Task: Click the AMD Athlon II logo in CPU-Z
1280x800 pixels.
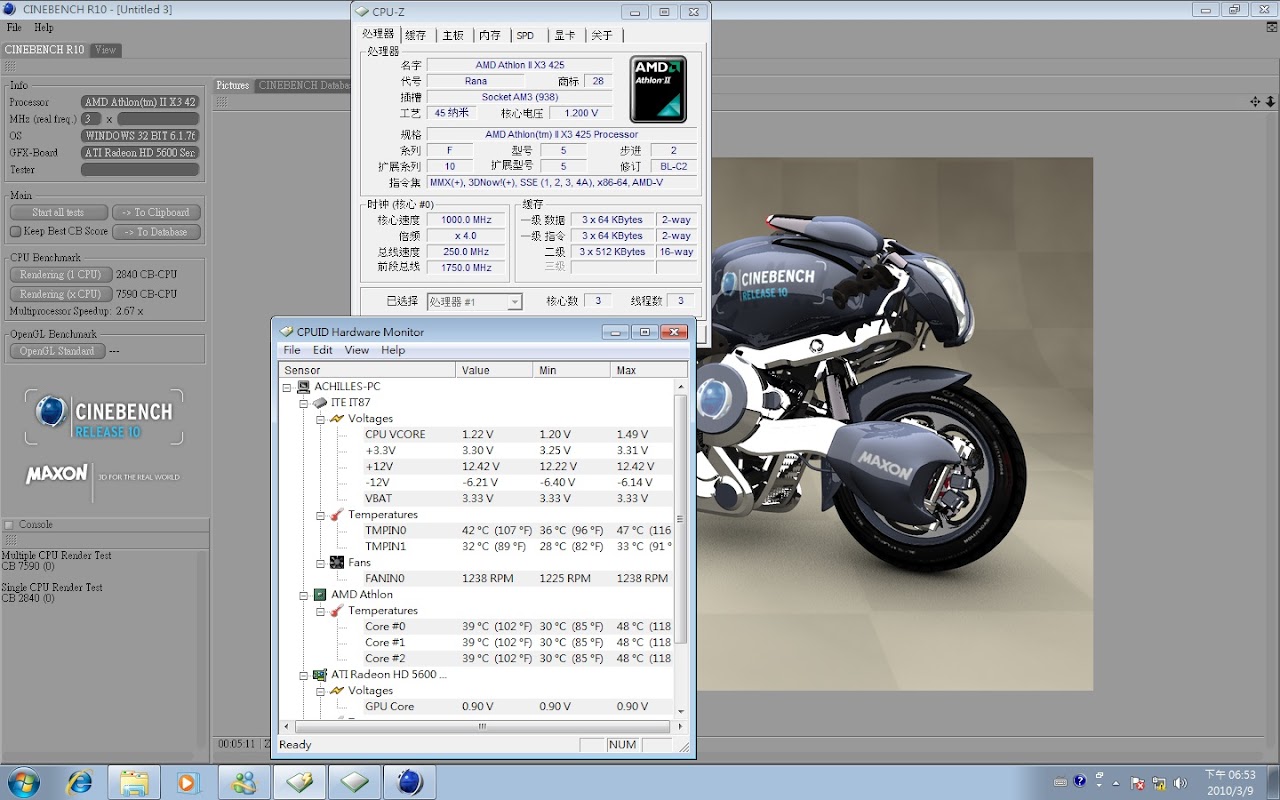Action: (658, 89)
